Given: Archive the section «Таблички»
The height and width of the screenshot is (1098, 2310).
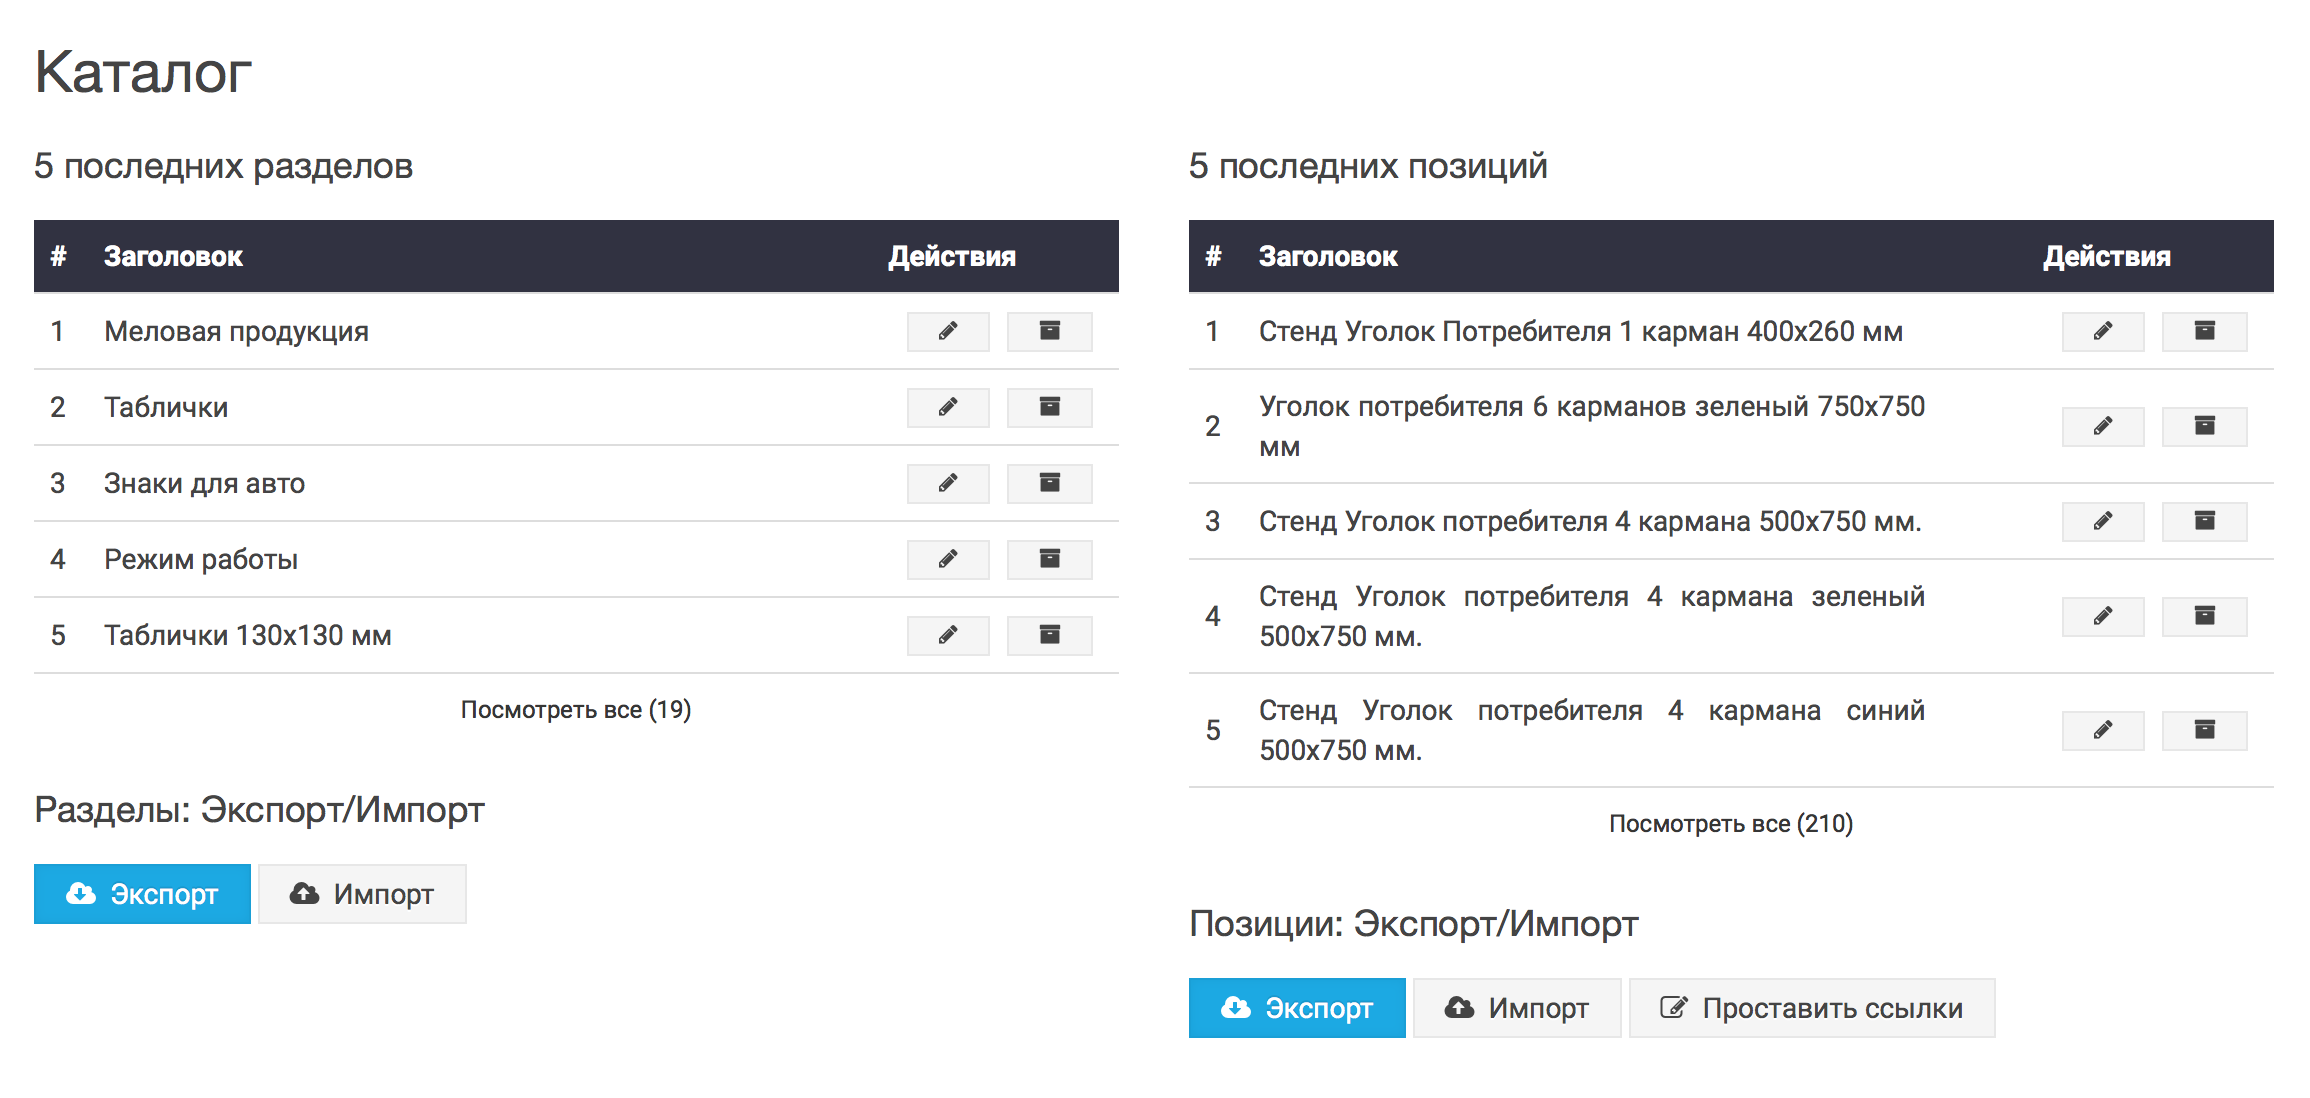Looking at the screenshot, I should coord(1049,407).
